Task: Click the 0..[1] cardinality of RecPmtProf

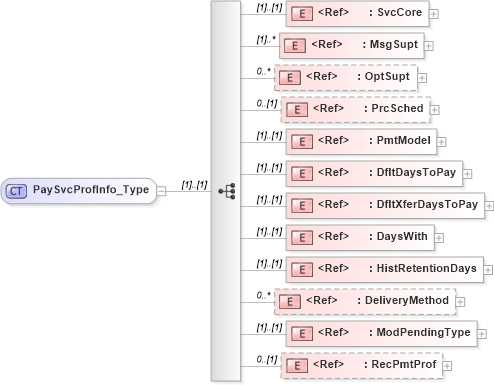Action: coord(267,360)
